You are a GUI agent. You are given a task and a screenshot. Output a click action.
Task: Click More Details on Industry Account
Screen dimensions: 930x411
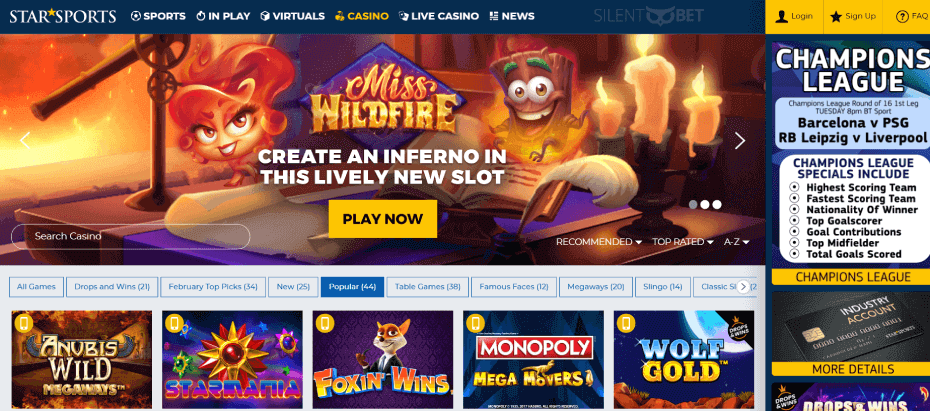[x=852, y=369]
